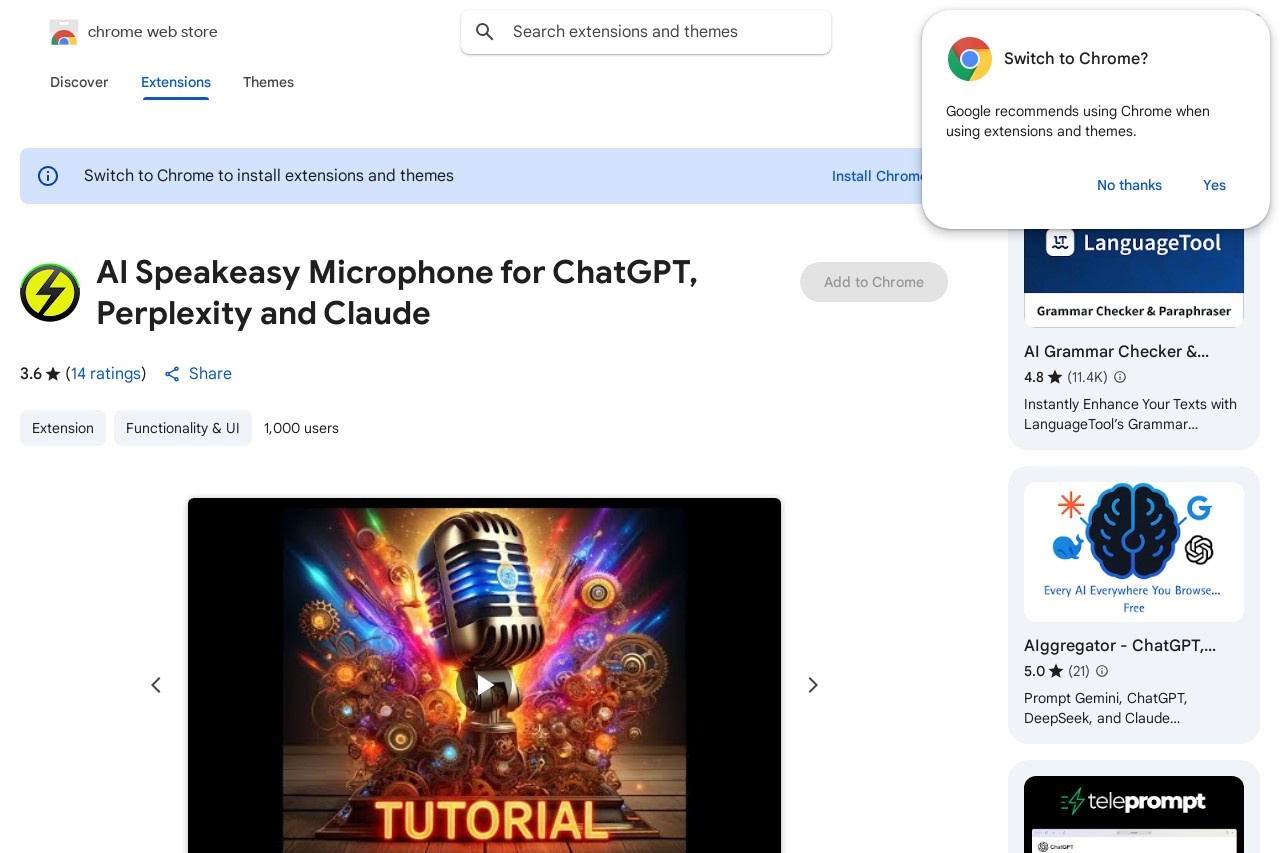Image resolution: width=1280 pixels, height=853 pixels.
Task: Open the LanguageTool extension thumbnail
Action: coord(1134,277)
